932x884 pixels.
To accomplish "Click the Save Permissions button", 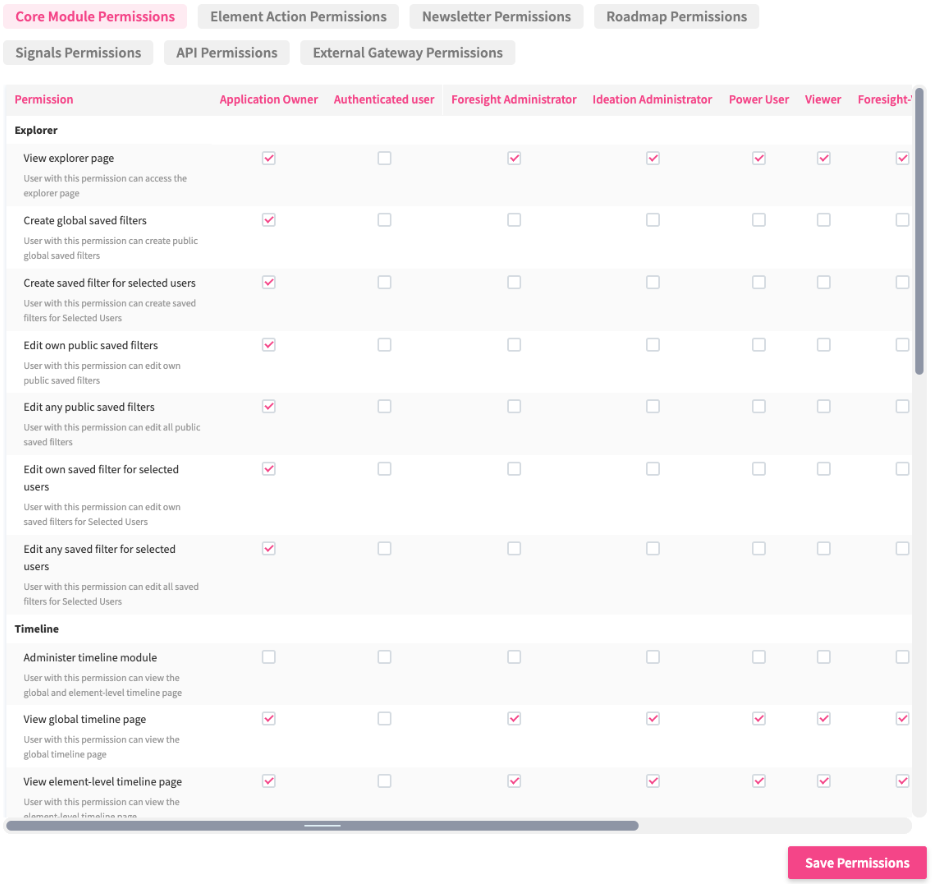I will click(857, 863).
